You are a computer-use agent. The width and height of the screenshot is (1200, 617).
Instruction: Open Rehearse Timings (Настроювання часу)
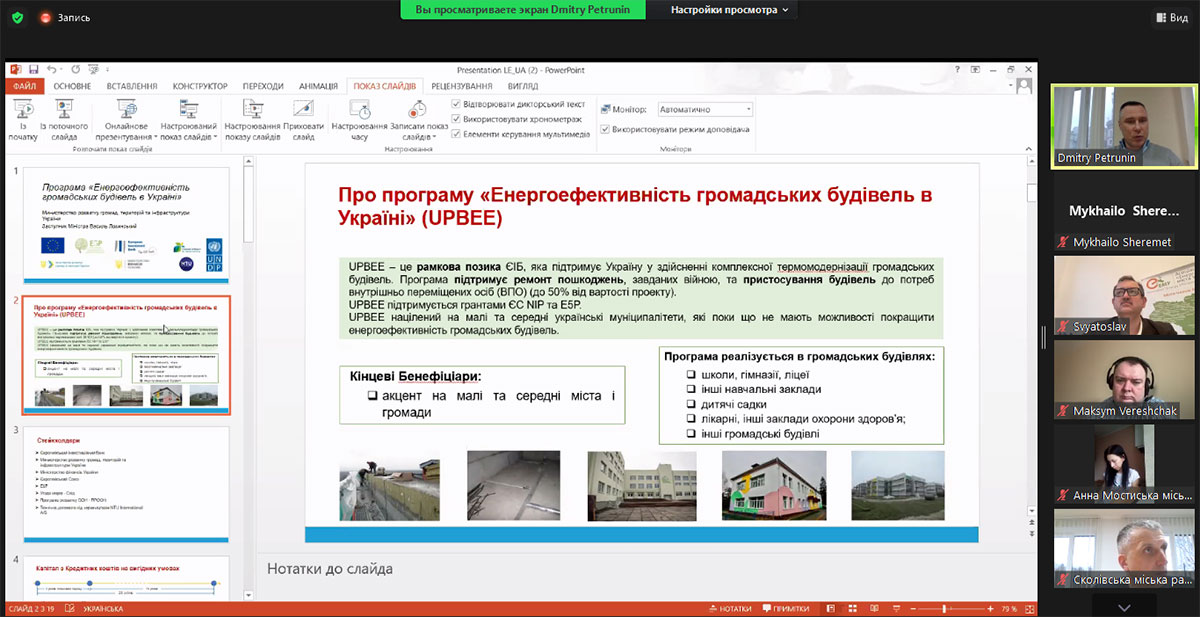(x=359, y=119)
